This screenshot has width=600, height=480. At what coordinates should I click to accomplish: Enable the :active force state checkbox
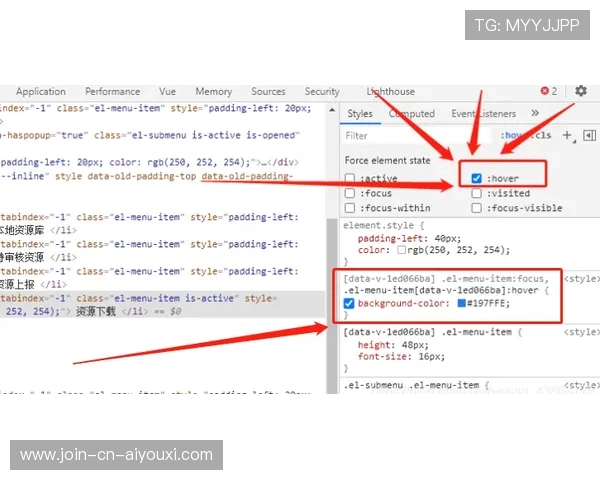pos(350,178)
